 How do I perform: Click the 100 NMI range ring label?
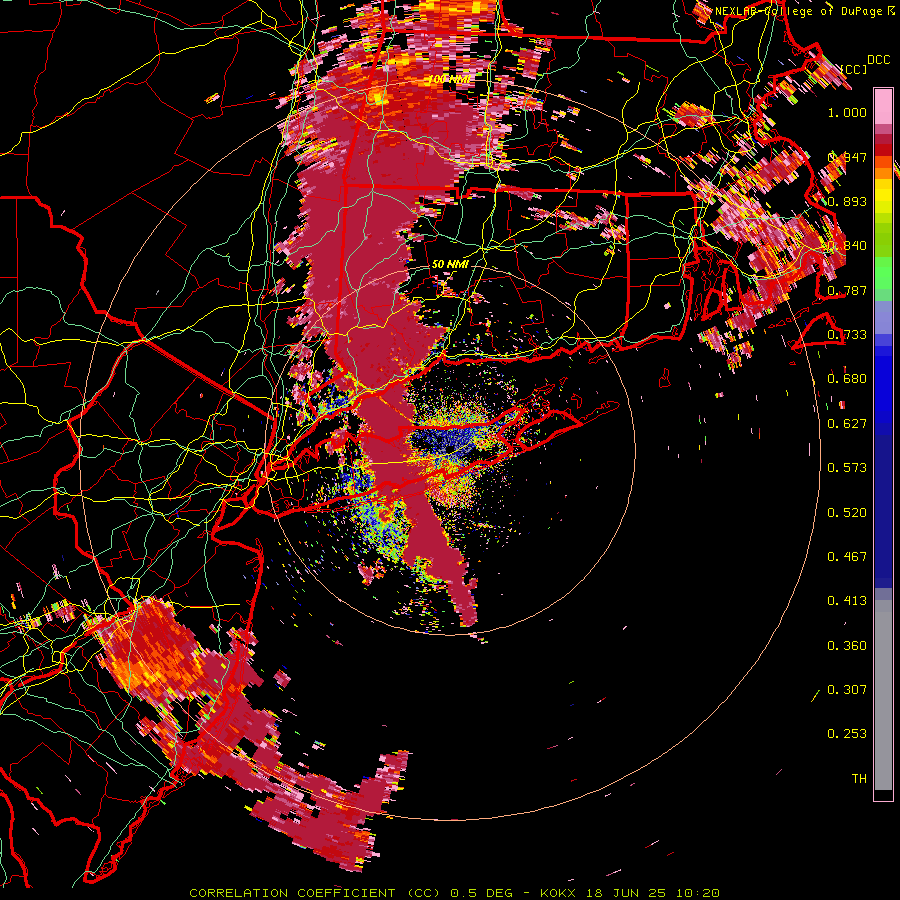(449, 79)
